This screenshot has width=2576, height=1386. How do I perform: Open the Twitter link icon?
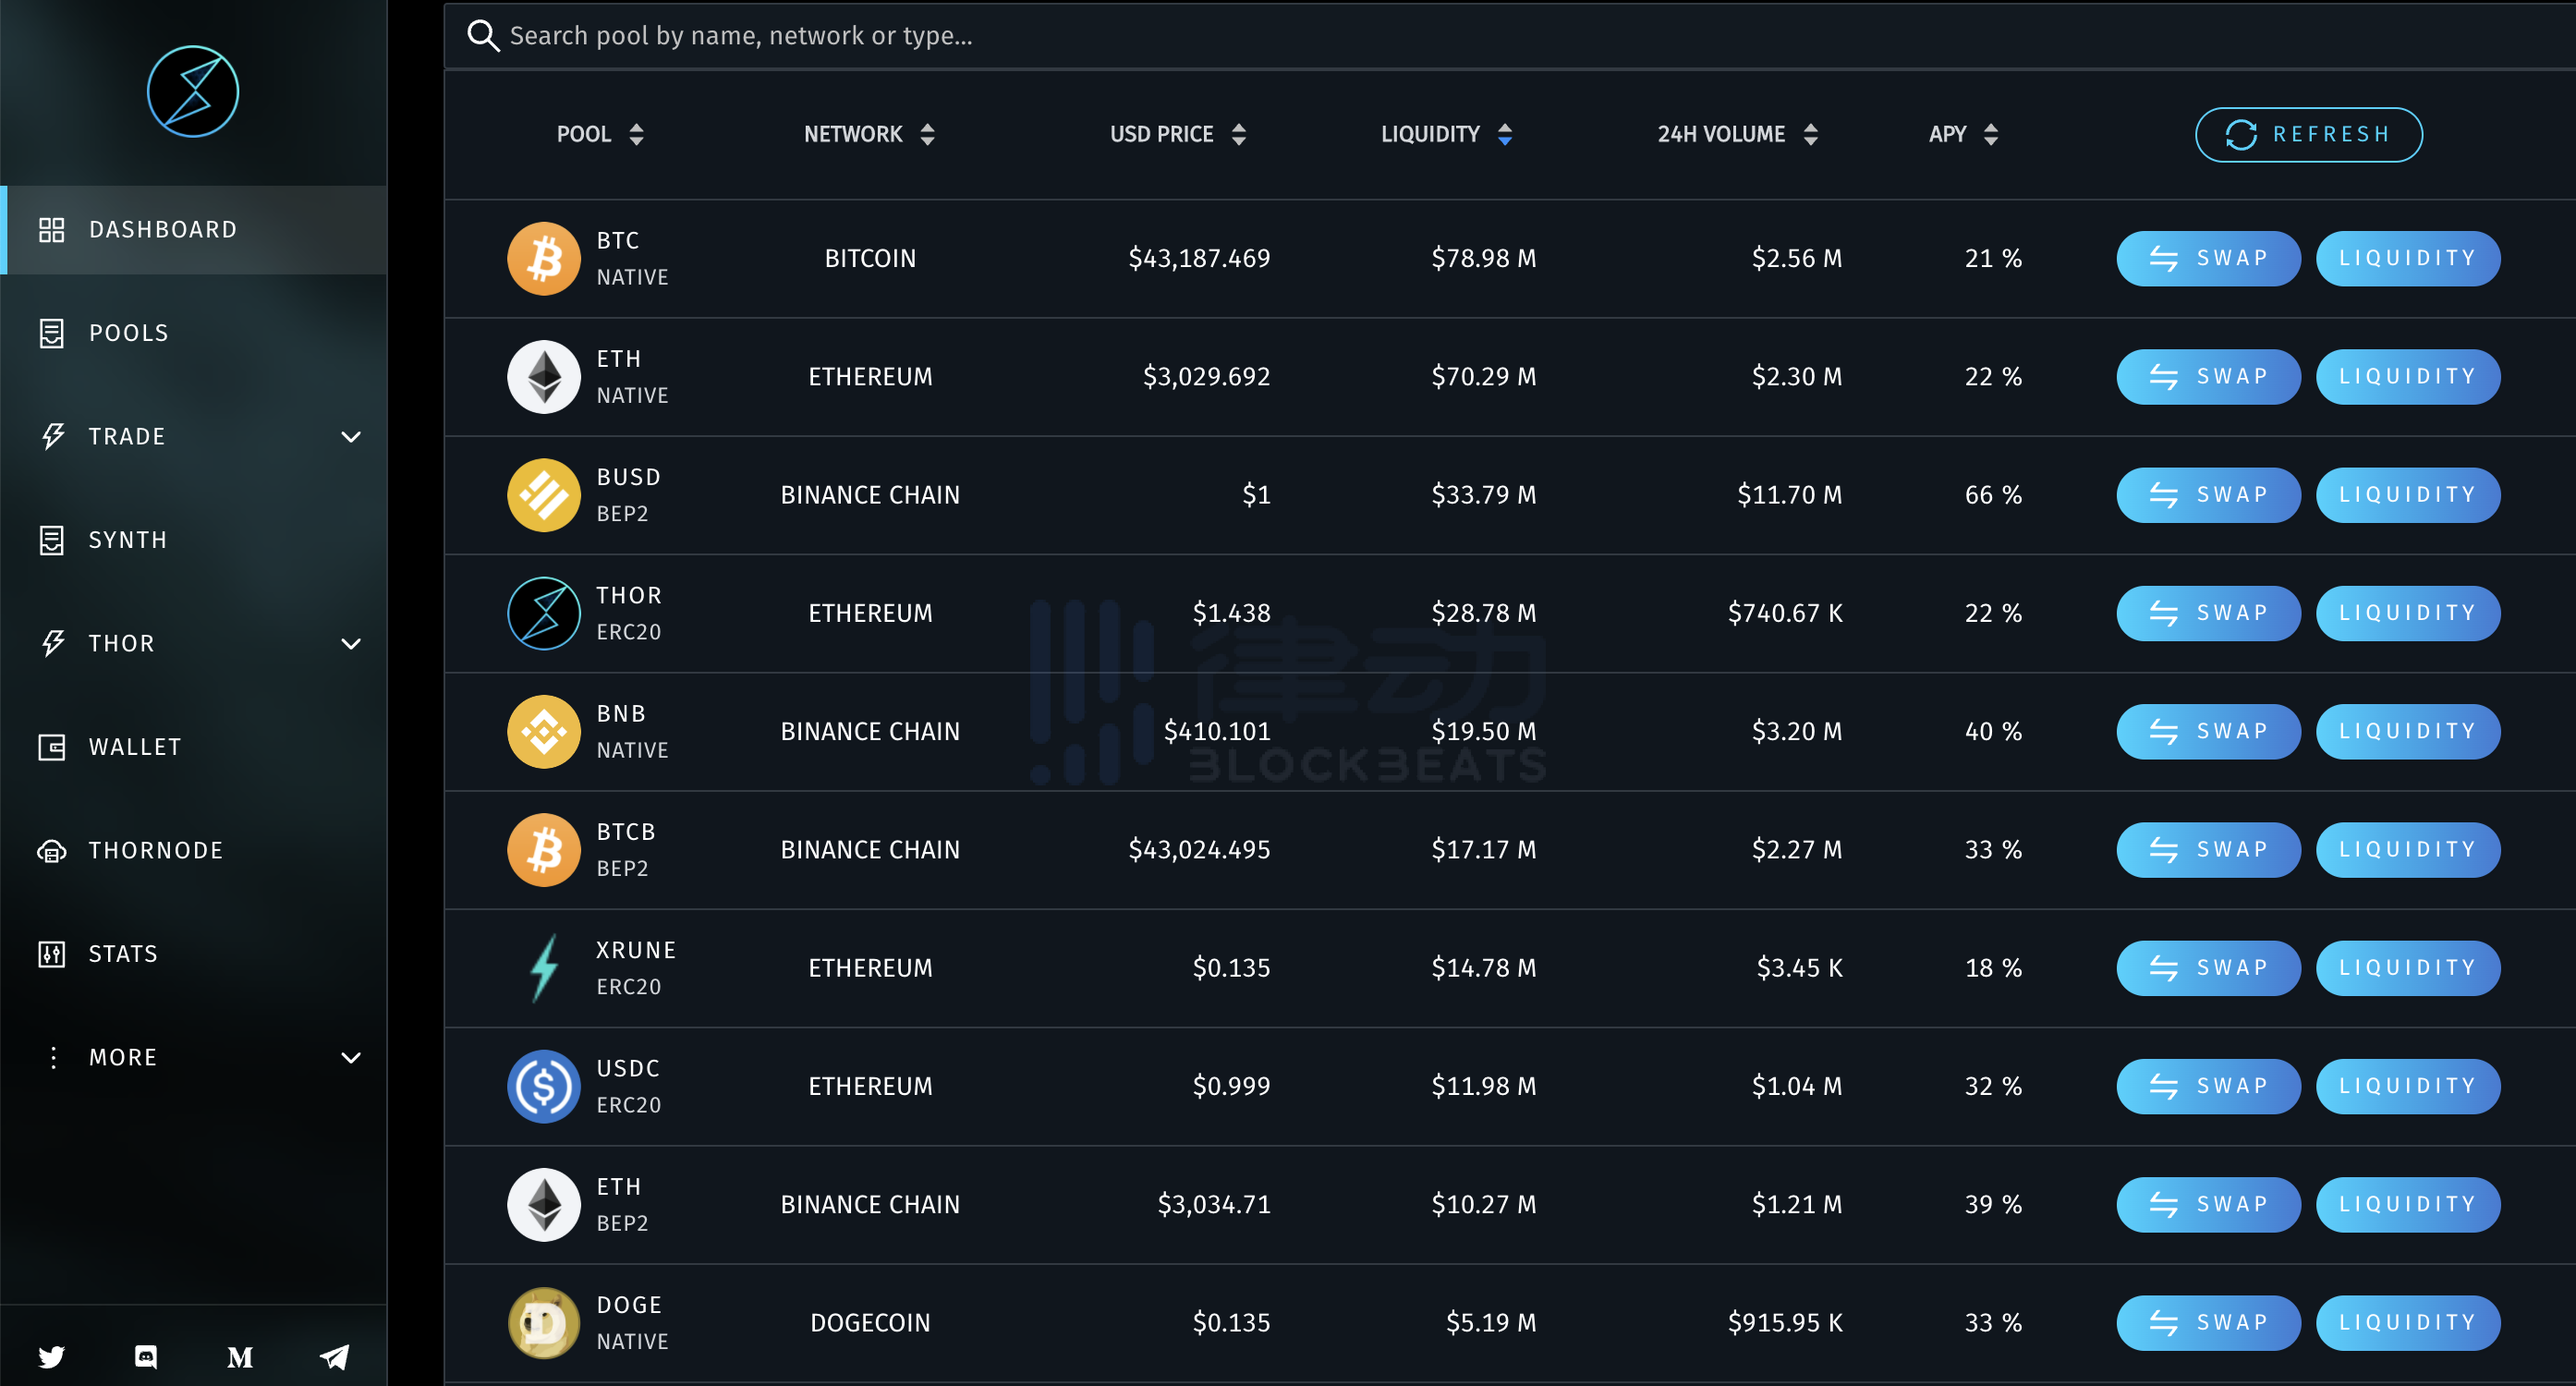pyautogui.click(x=52, y=1356)
